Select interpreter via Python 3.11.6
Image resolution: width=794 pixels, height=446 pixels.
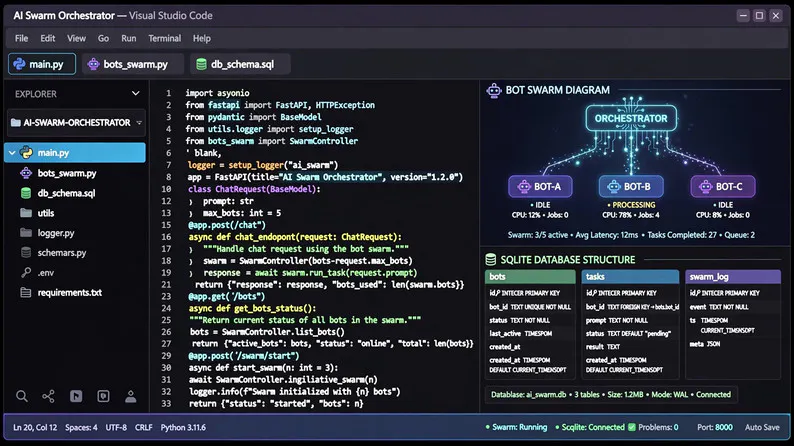[183, 427]
